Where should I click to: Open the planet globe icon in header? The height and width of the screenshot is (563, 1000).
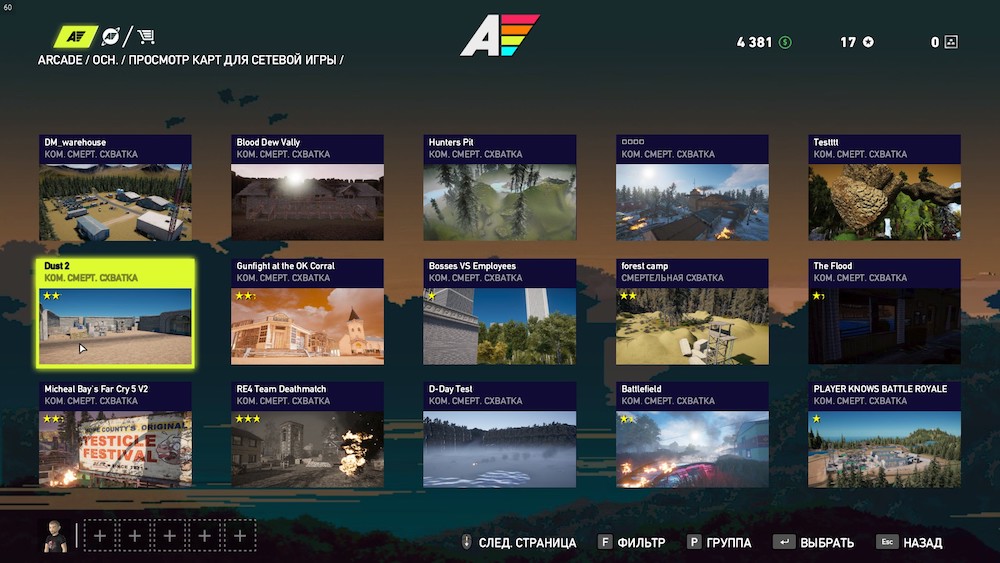point(111,36)
